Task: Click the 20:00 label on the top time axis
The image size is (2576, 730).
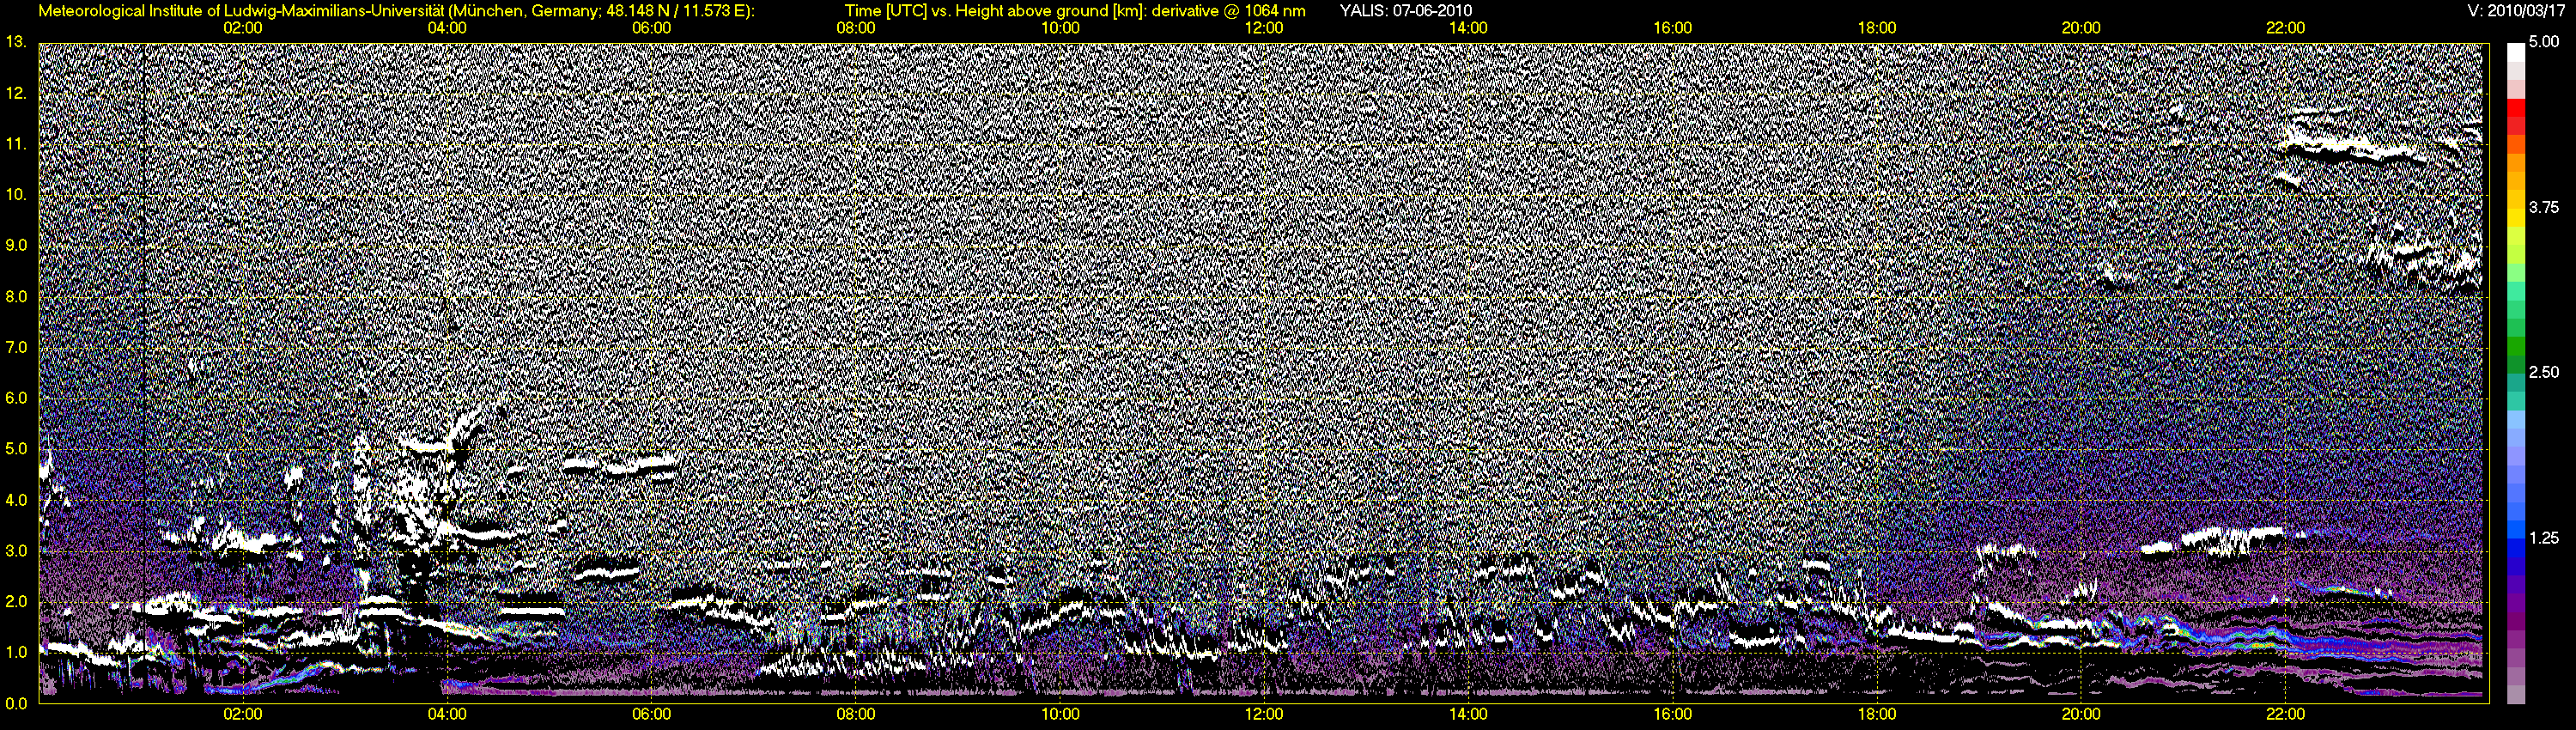Action: (2081, 28)
